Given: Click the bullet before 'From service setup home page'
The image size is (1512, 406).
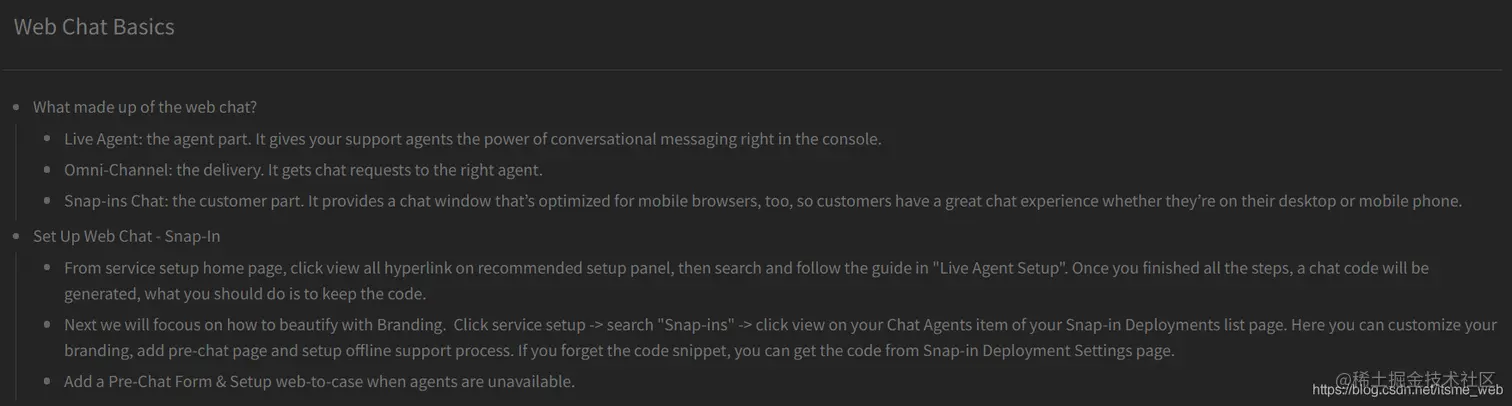Looking at the screenshot, I should (x=48, y=268).
